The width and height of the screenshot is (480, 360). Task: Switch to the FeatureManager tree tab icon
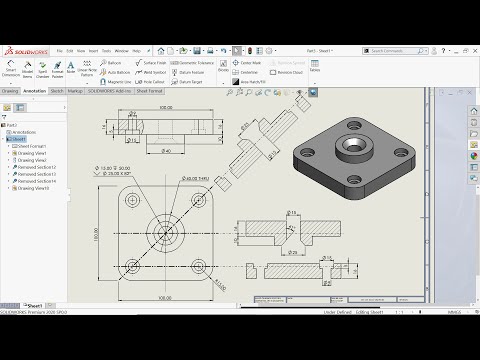point(7,107)
